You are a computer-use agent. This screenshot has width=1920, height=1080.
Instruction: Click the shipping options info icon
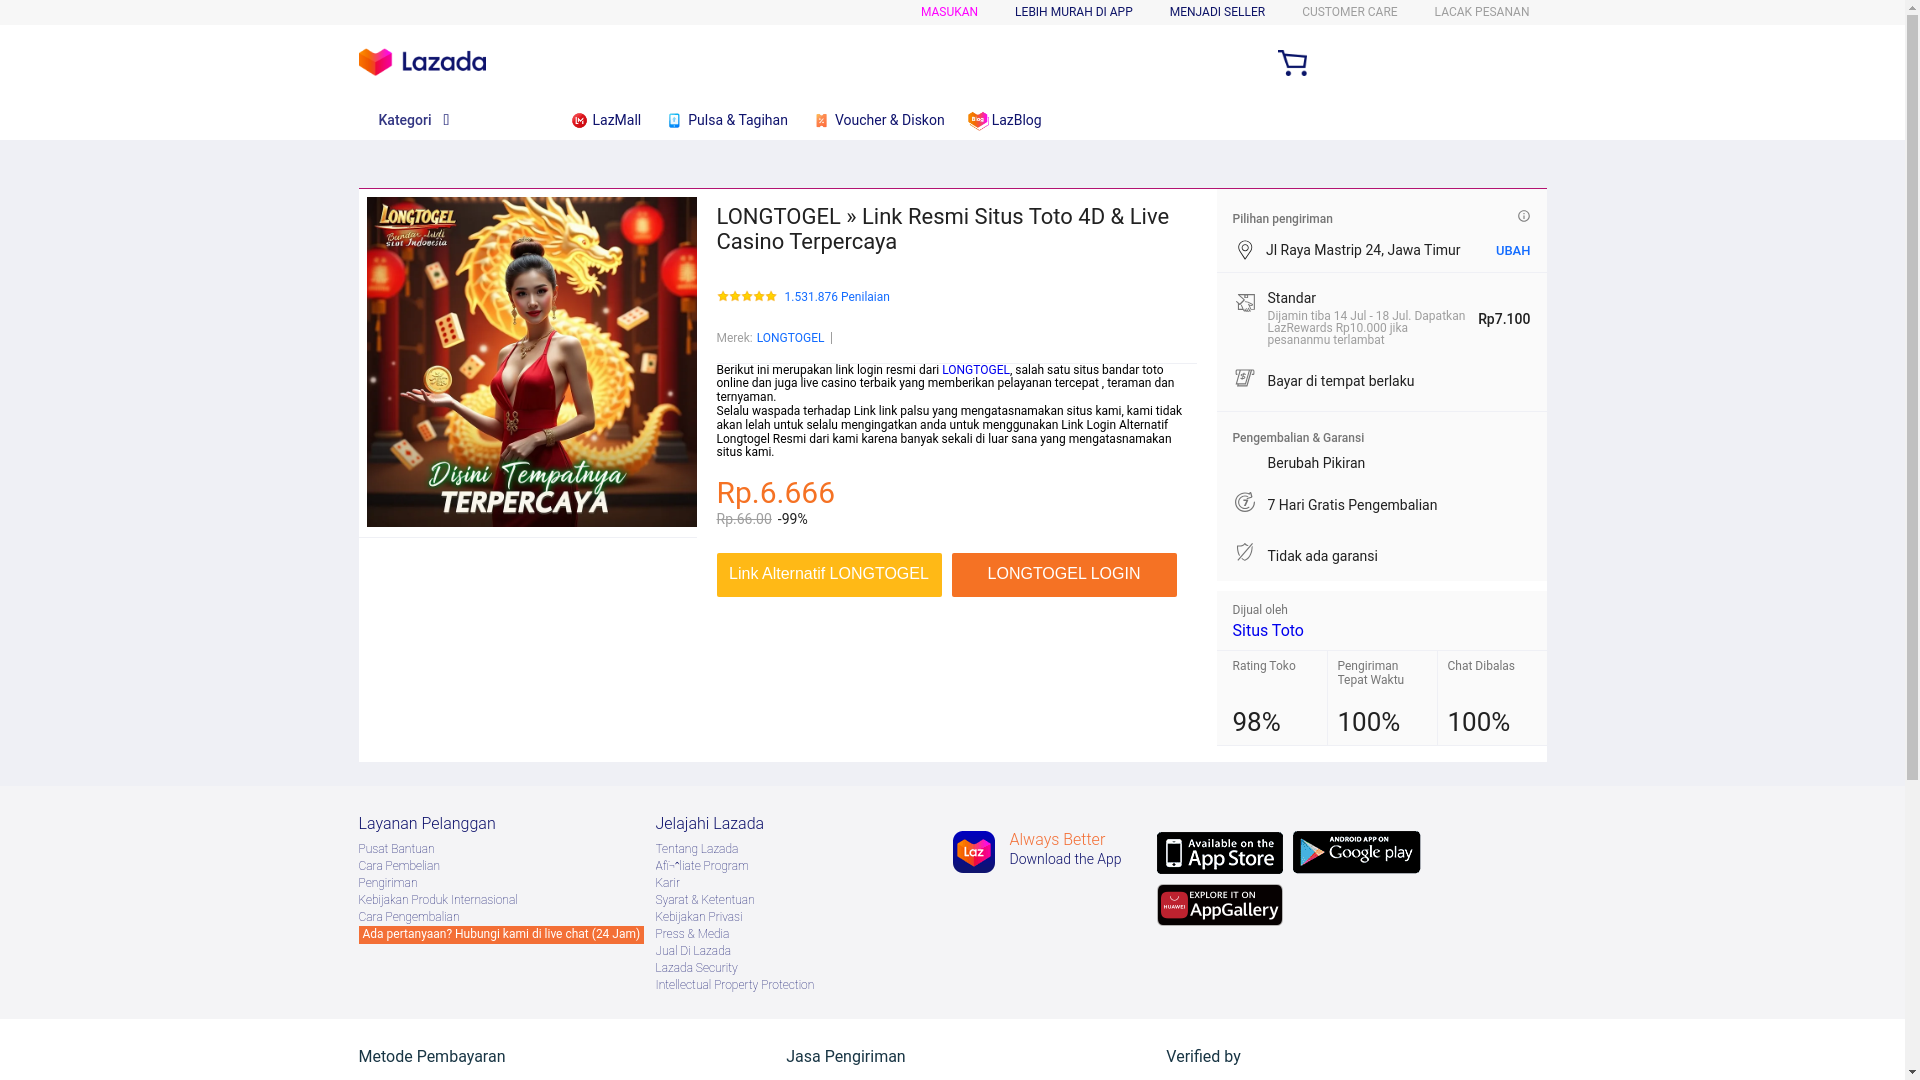1523,216
